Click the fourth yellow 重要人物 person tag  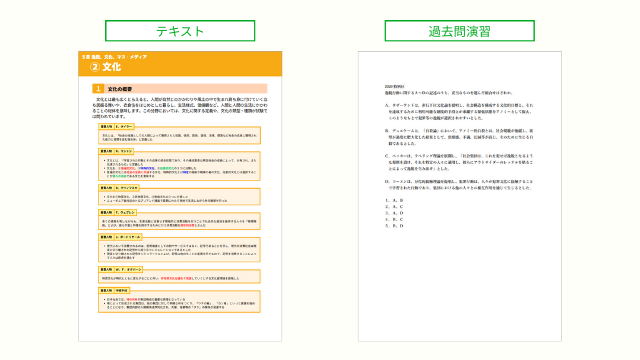tap(107, 213)
